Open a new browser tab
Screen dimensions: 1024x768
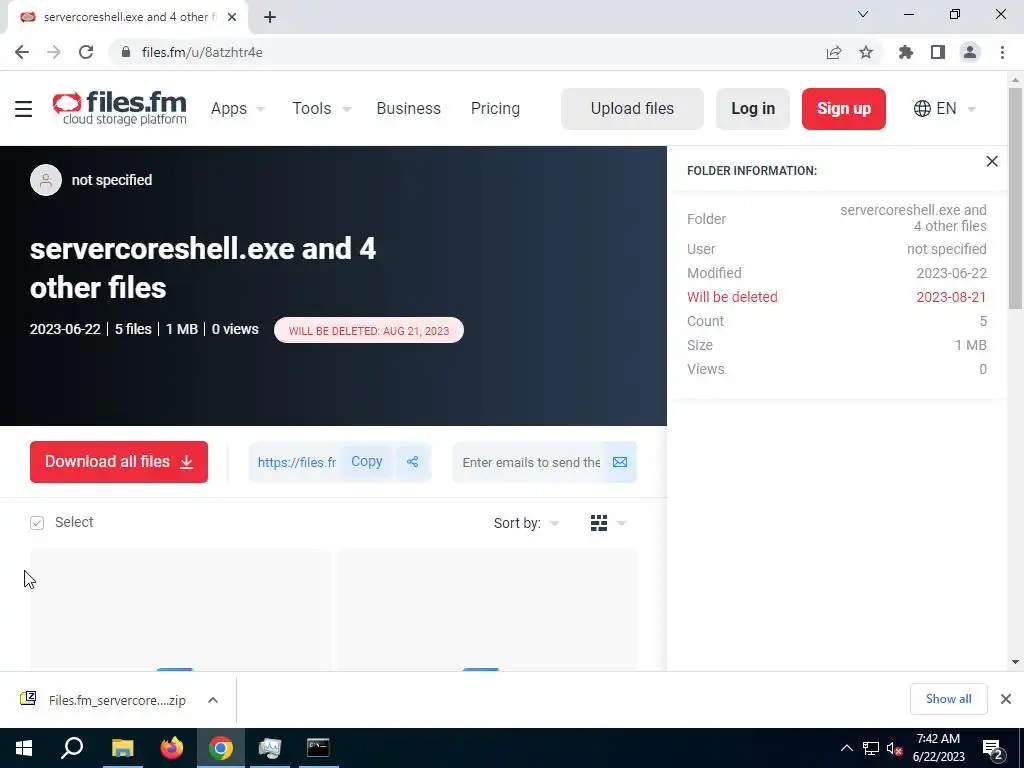[270, 17]
